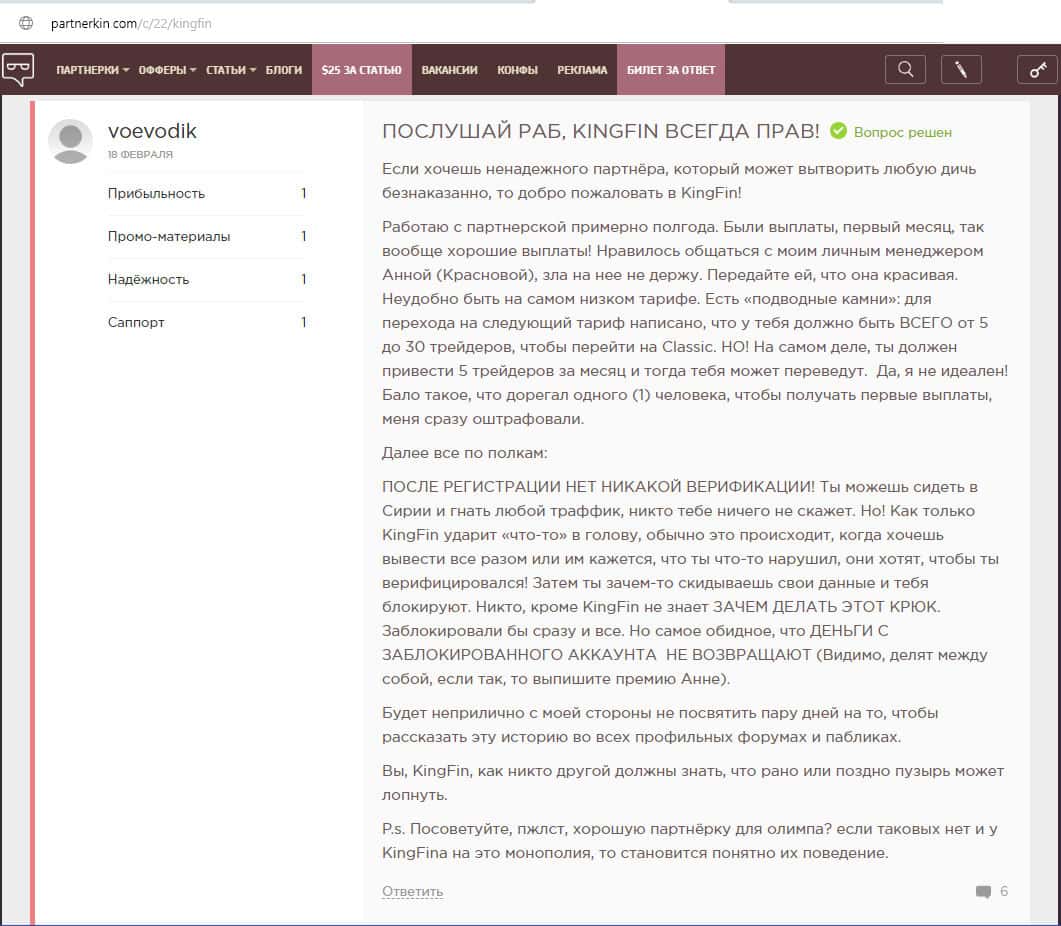
Task: Open the '$25 ЗА СТАТЬЮ' tab
Action: pyautogui.click(x=361, y=70)
